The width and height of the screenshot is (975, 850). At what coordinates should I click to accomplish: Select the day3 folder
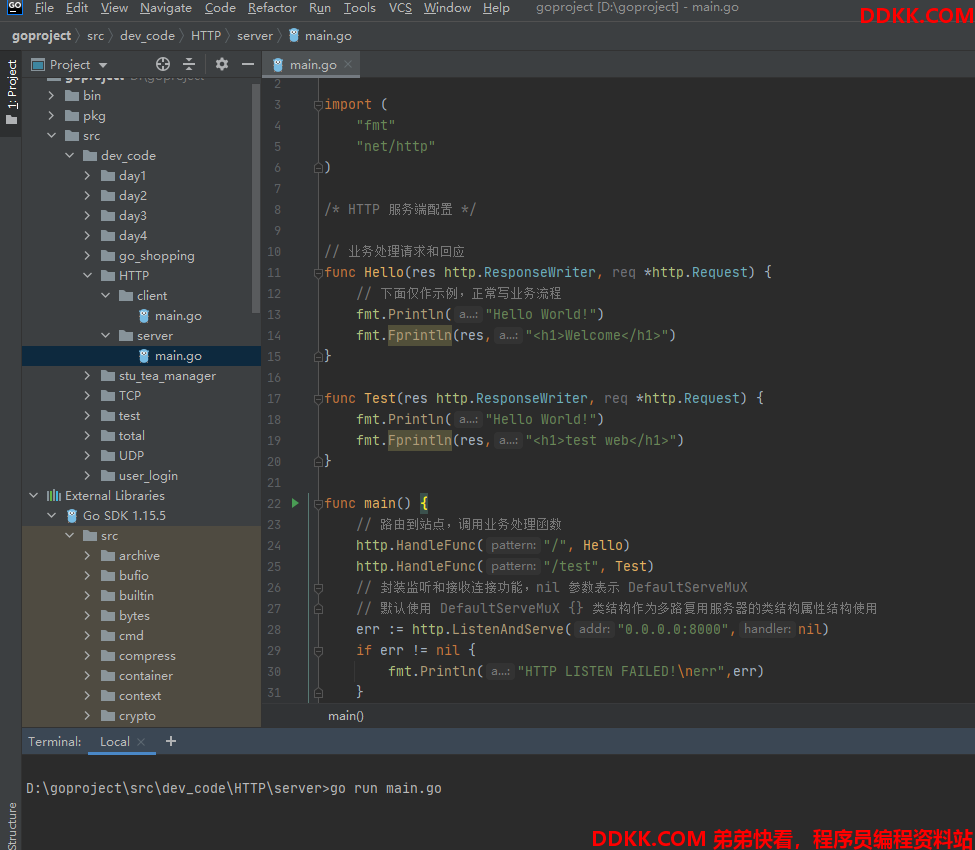[x=133, y=216]
